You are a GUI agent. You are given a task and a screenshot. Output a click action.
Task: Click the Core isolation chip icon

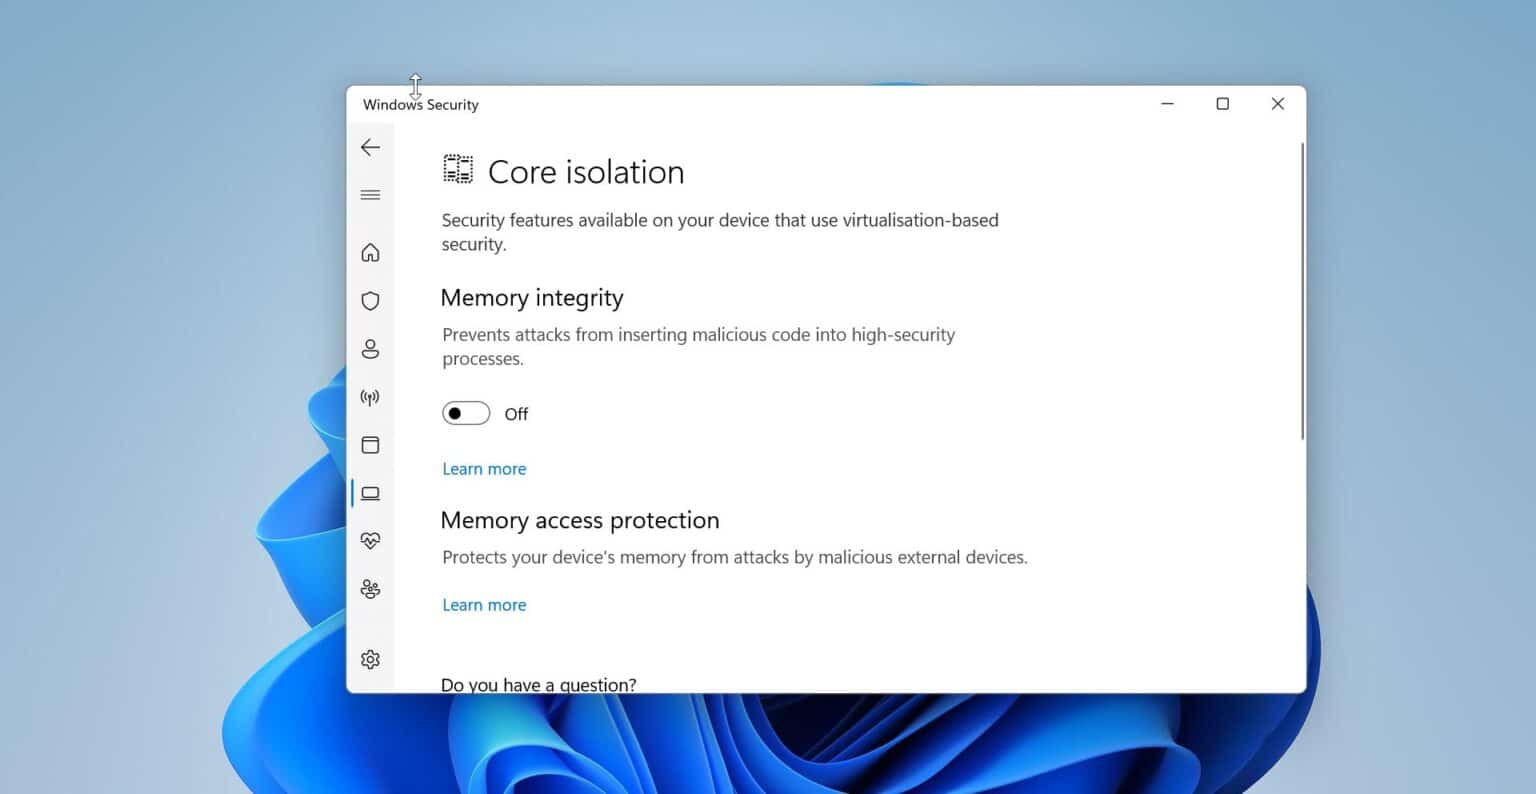[458, 170]
